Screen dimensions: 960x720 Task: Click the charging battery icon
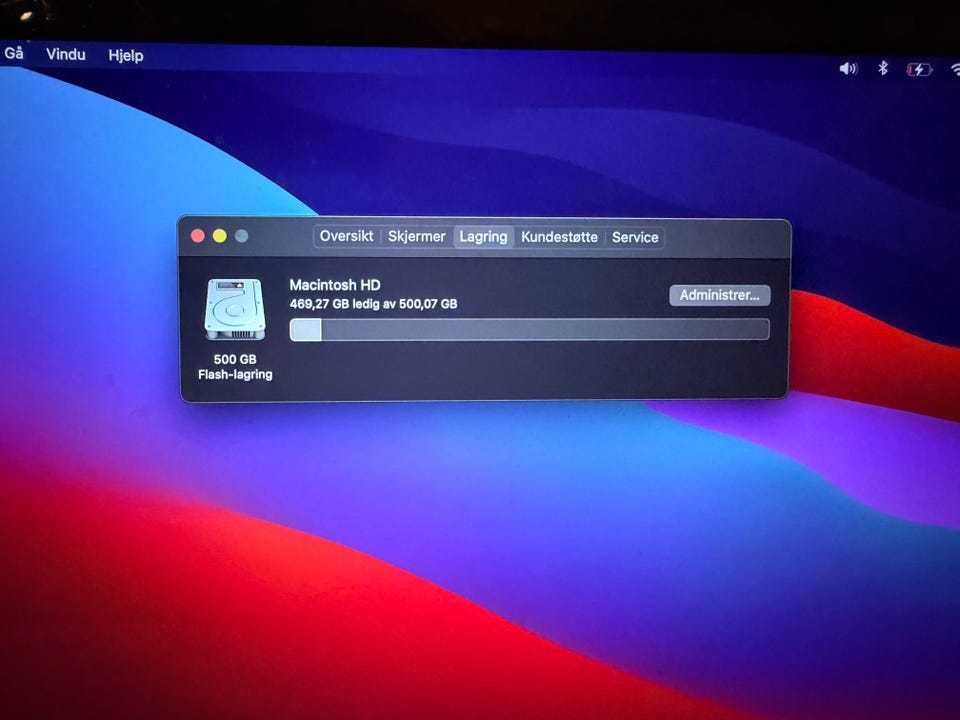pyautogui.click(x=919, y=69)
